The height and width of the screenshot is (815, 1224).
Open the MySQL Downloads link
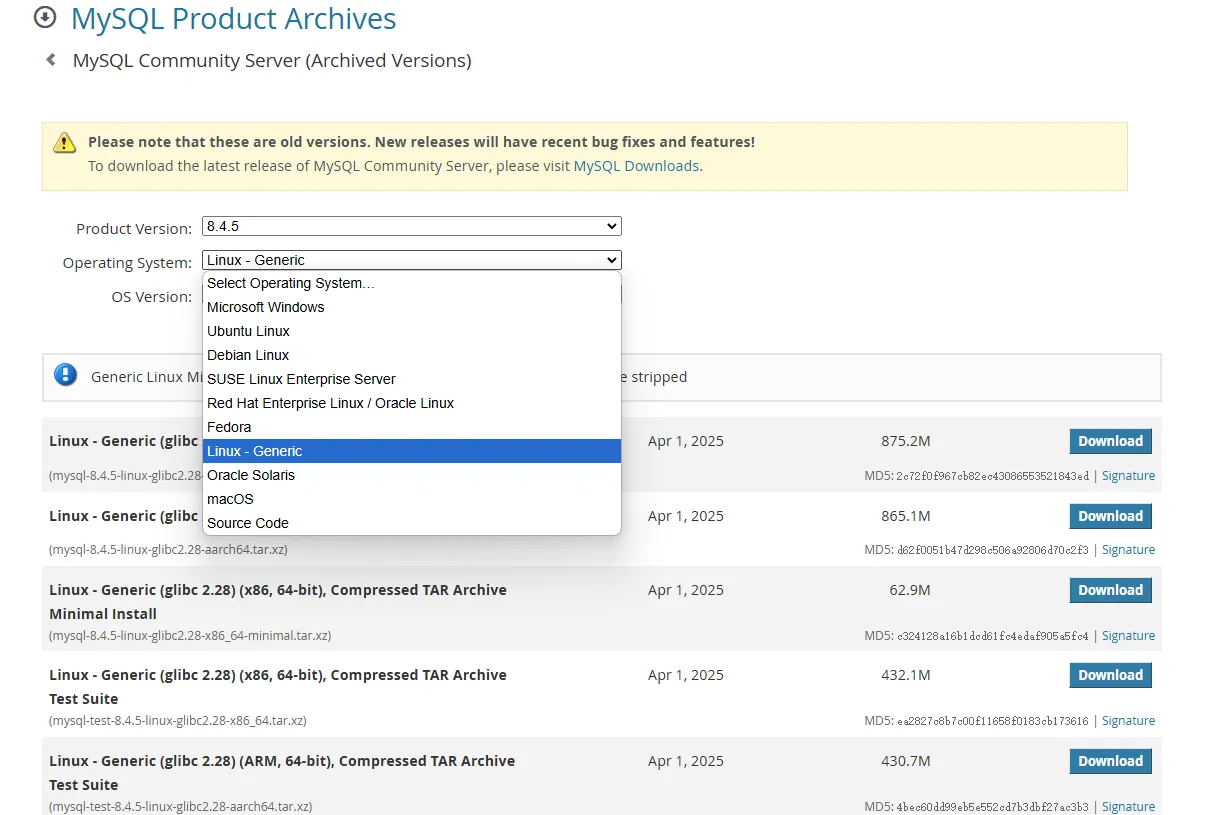(x=636, y=166)
